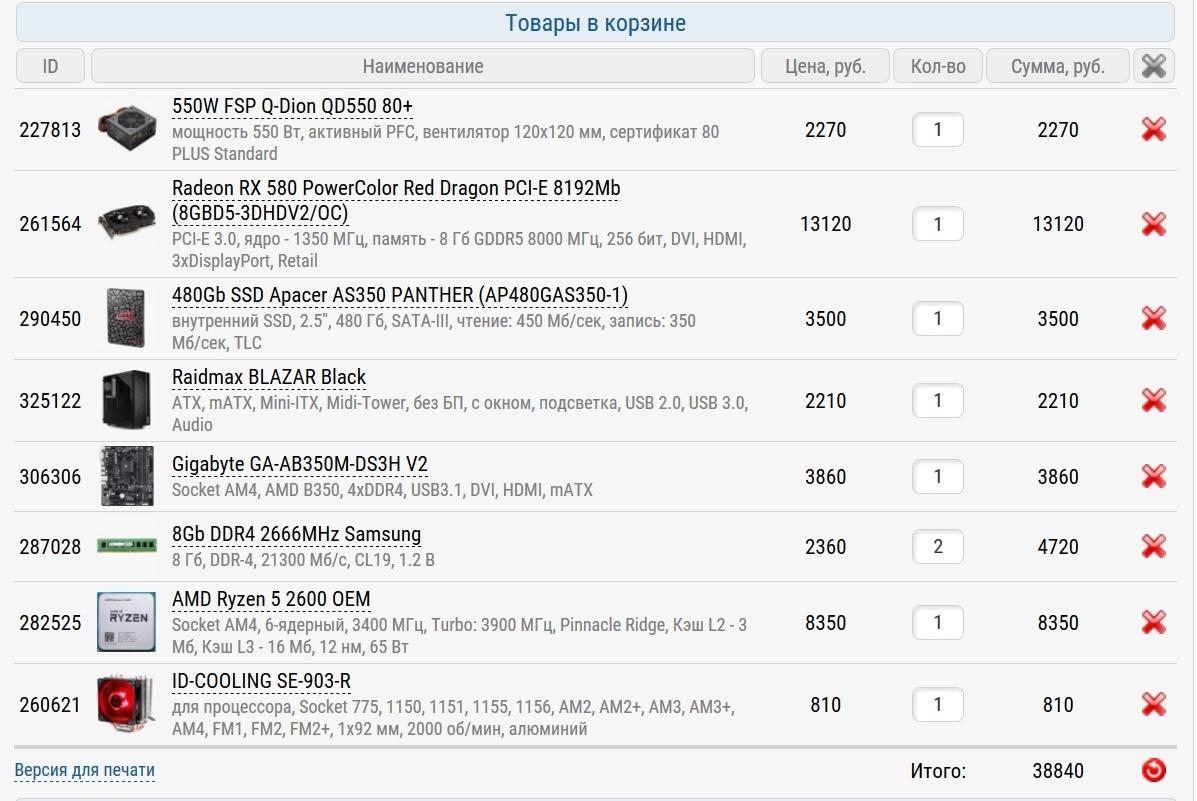Select product ID 287028
The image size is (1197, 801).
(x=50, y=547)
